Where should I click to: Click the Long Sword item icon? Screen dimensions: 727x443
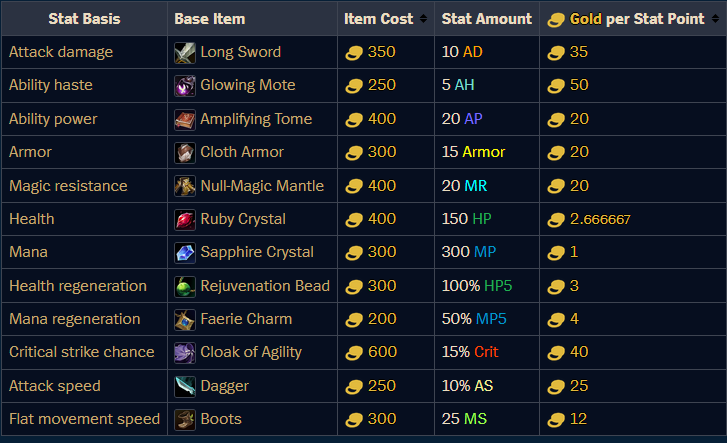(185, 52)
